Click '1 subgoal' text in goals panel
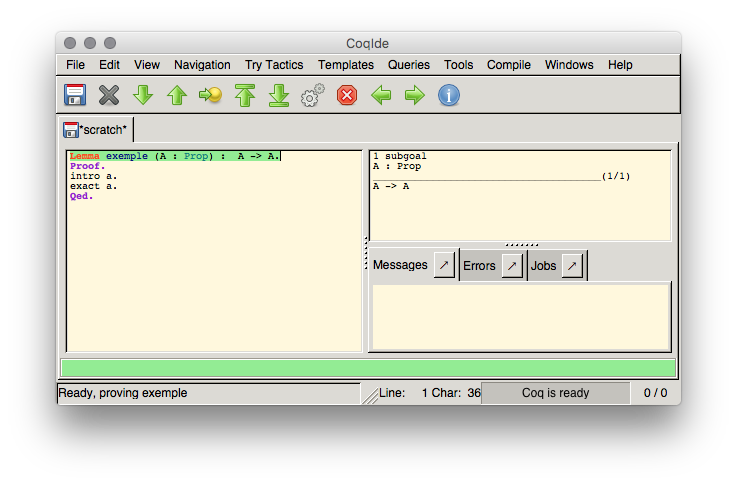Viewport: 737px width, 485px height. pyautogui.click(x=400, y=156)
